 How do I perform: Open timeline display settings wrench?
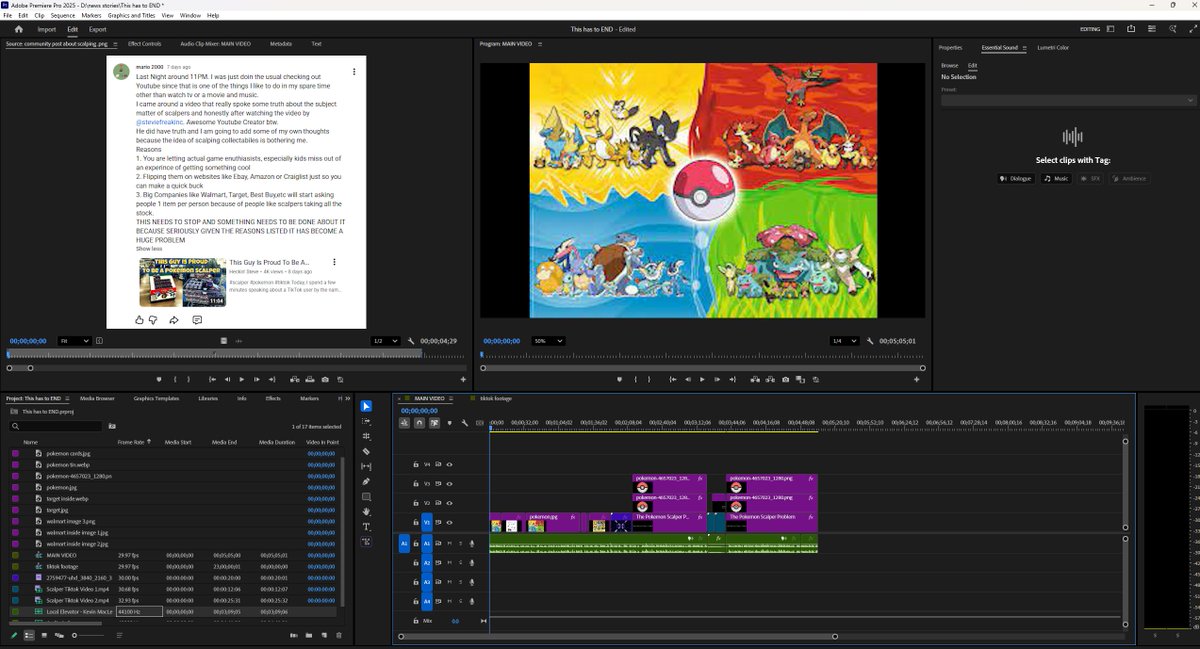pyautogui.click(x=464, y=423)
